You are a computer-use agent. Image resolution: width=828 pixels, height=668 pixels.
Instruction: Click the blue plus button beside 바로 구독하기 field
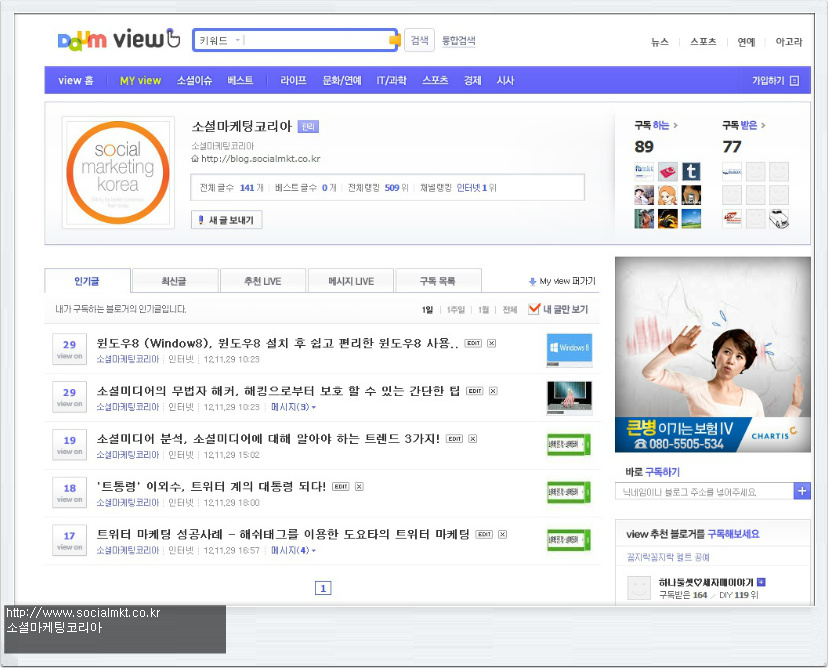click(802, 491)
